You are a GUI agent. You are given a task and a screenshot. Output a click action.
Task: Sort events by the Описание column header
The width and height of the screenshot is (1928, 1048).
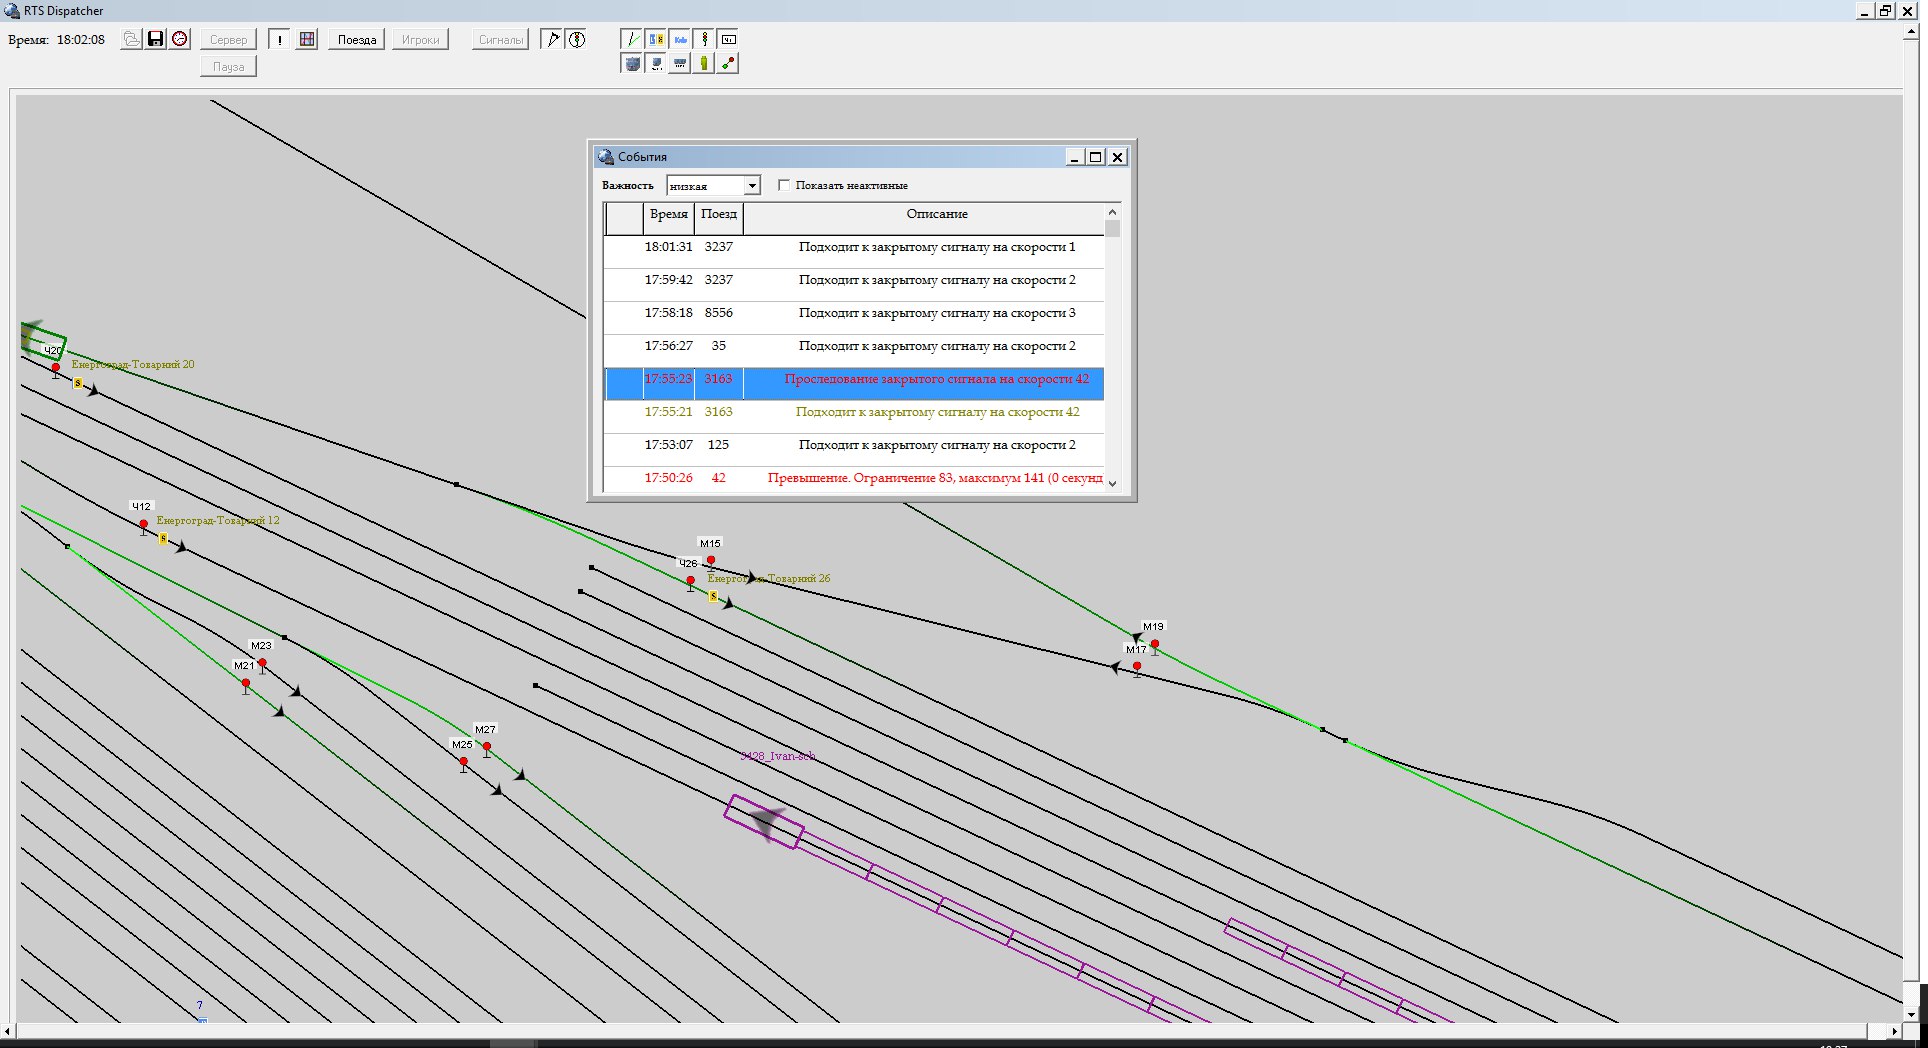coord(924,218)
